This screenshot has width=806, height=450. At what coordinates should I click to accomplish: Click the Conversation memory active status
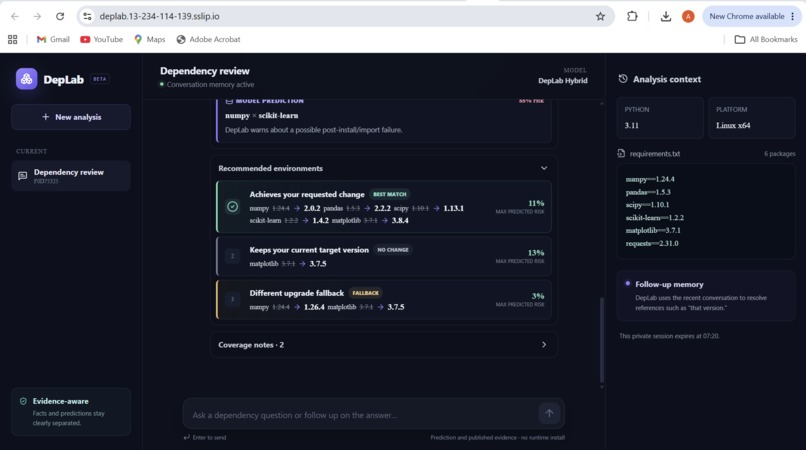pyautogui.click(x=207, y=84)
